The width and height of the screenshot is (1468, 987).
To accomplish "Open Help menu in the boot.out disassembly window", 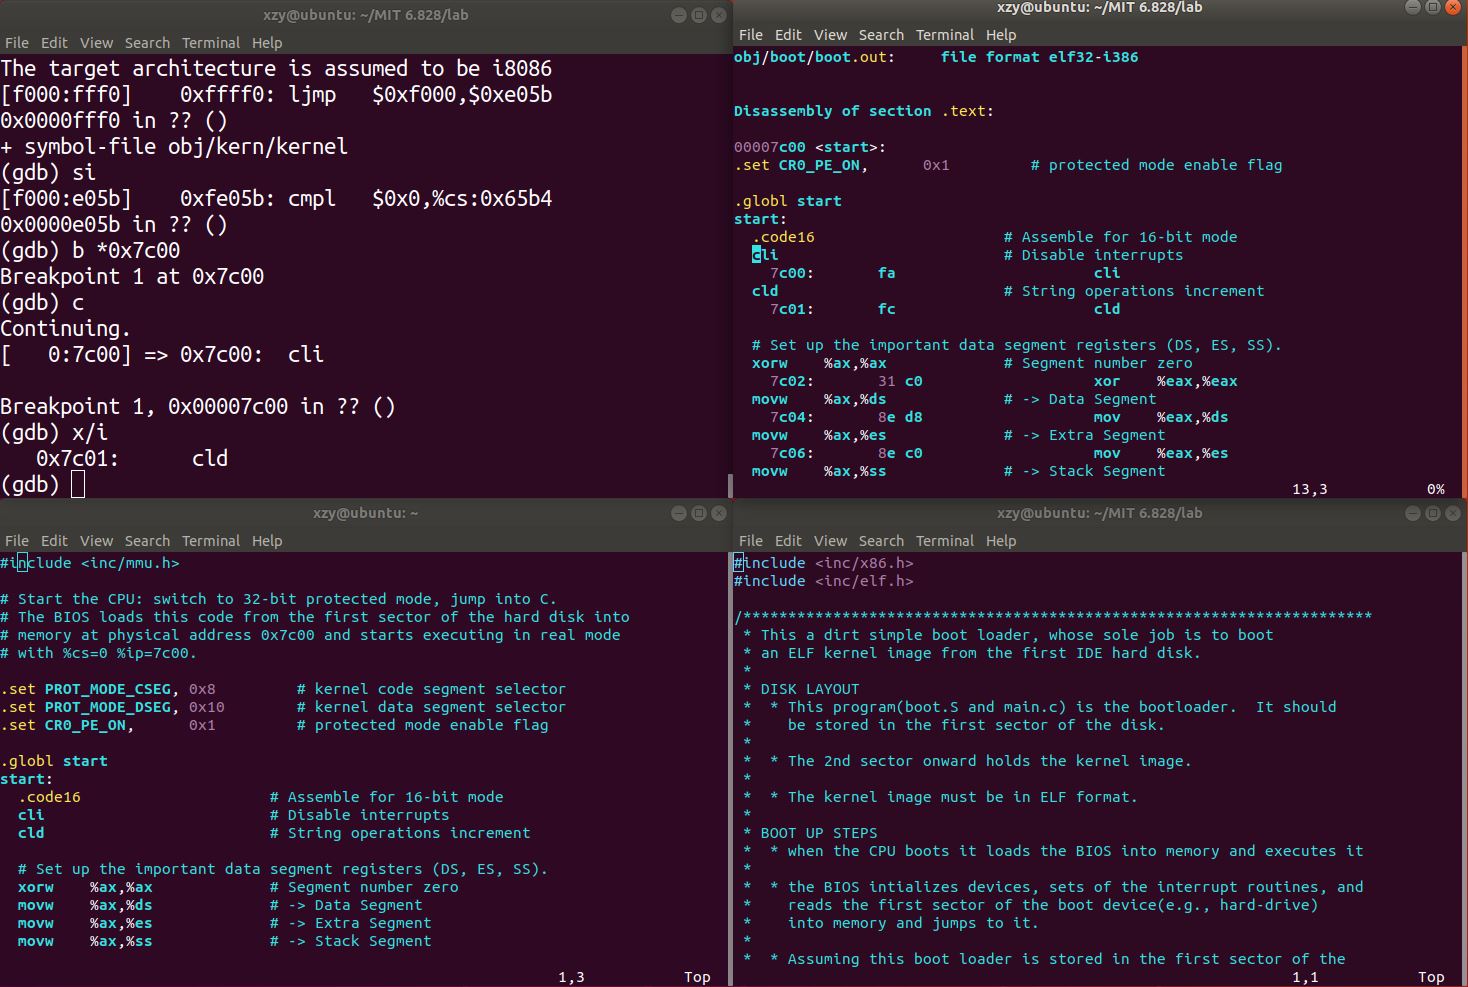I will (x=1001, y=35).
